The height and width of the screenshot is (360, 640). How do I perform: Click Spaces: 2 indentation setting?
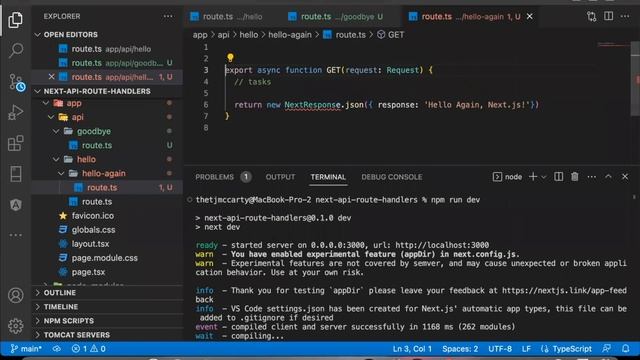(x=460, y=349)
